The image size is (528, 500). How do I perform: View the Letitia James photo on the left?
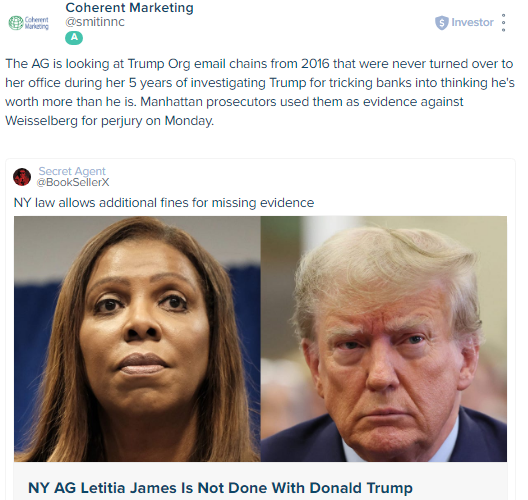(137, 339)
